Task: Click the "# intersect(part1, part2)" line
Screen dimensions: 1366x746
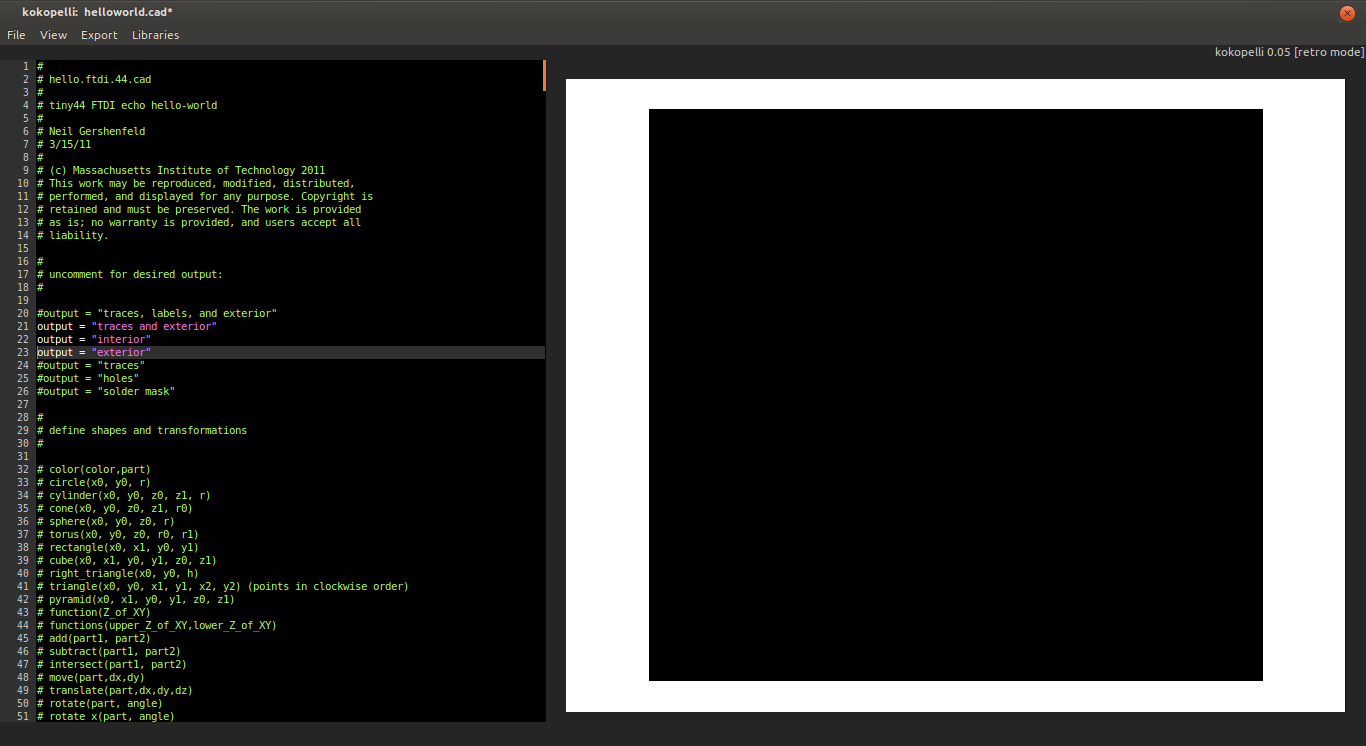Action: click(112, 664)
